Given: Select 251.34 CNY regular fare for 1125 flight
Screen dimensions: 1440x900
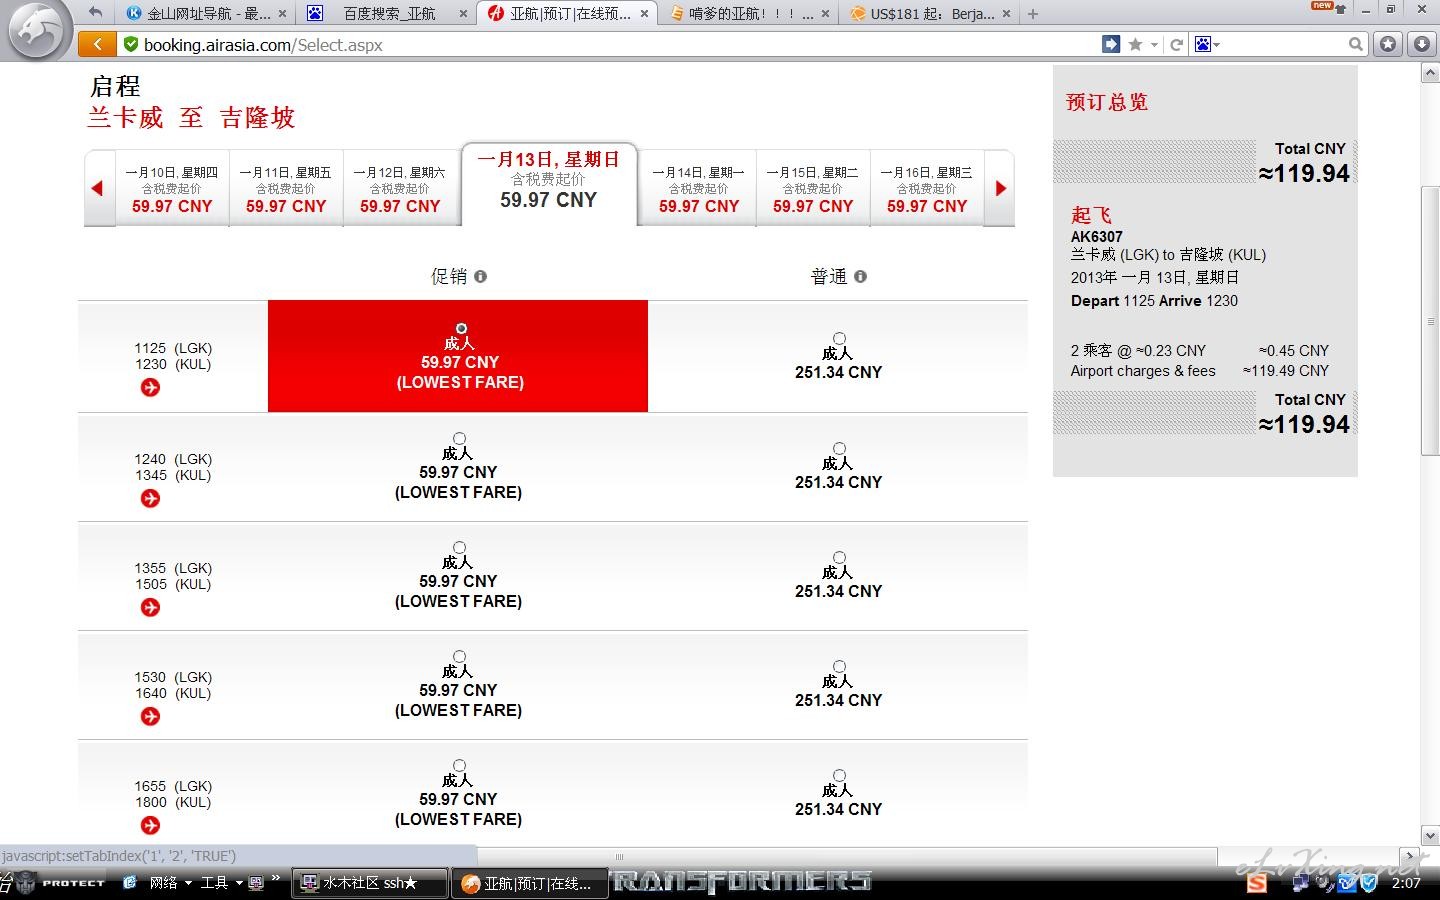Looking at the screenshot, I should coord(839,338).
